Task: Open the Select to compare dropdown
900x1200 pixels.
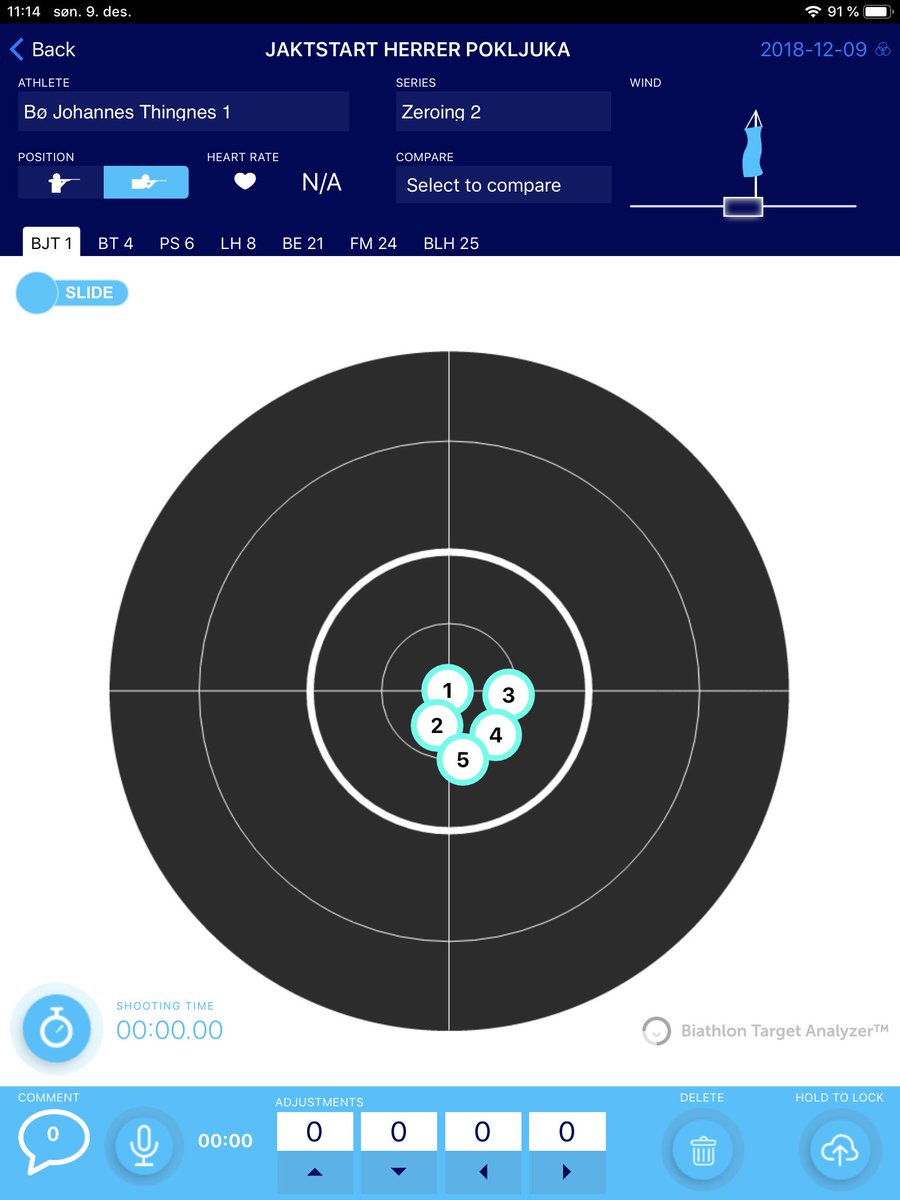Action: click(503, 185)
